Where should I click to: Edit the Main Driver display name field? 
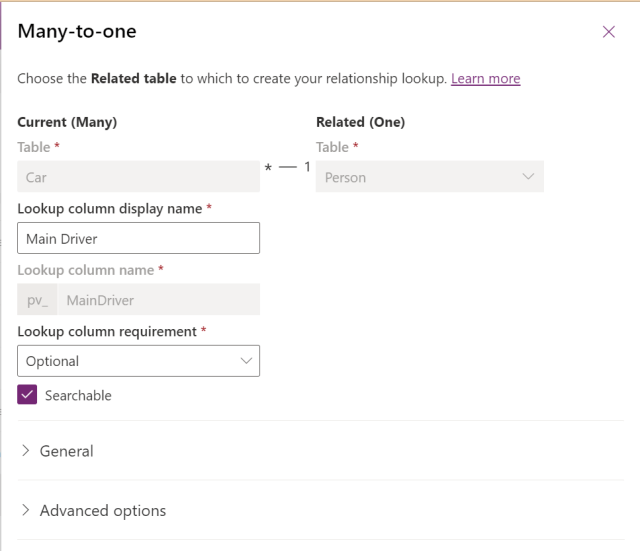click(138, 238)
